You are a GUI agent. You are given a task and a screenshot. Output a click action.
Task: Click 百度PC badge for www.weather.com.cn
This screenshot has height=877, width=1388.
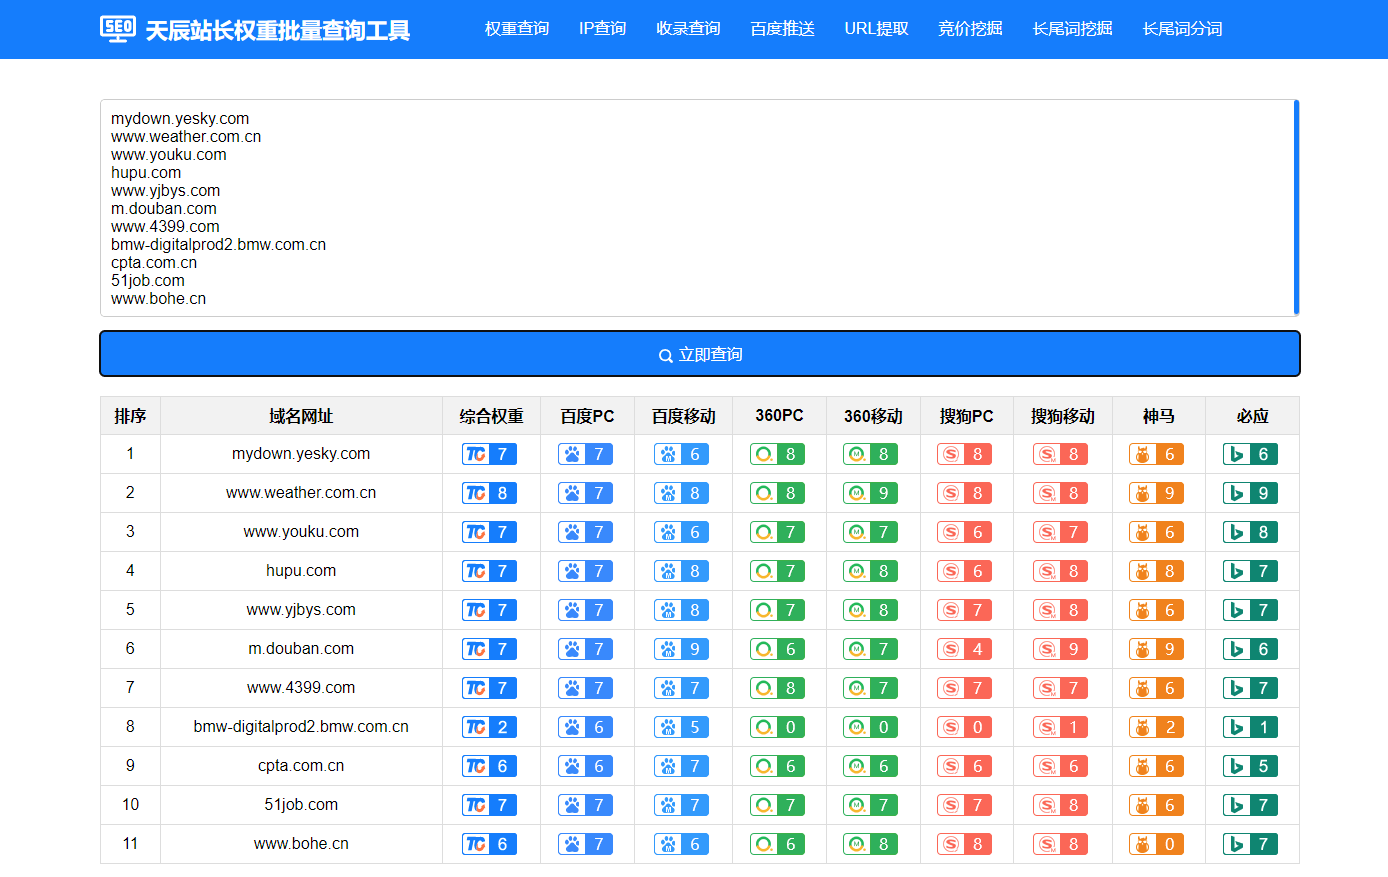coord(586,493)
